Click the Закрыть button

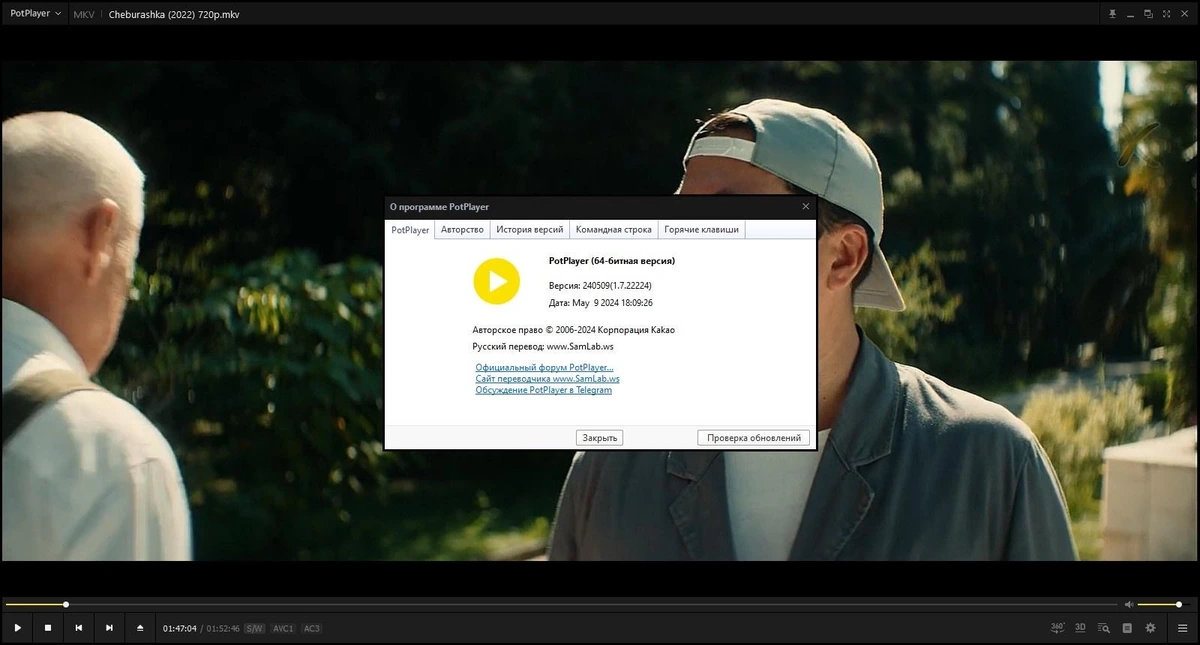click(599, 438)
